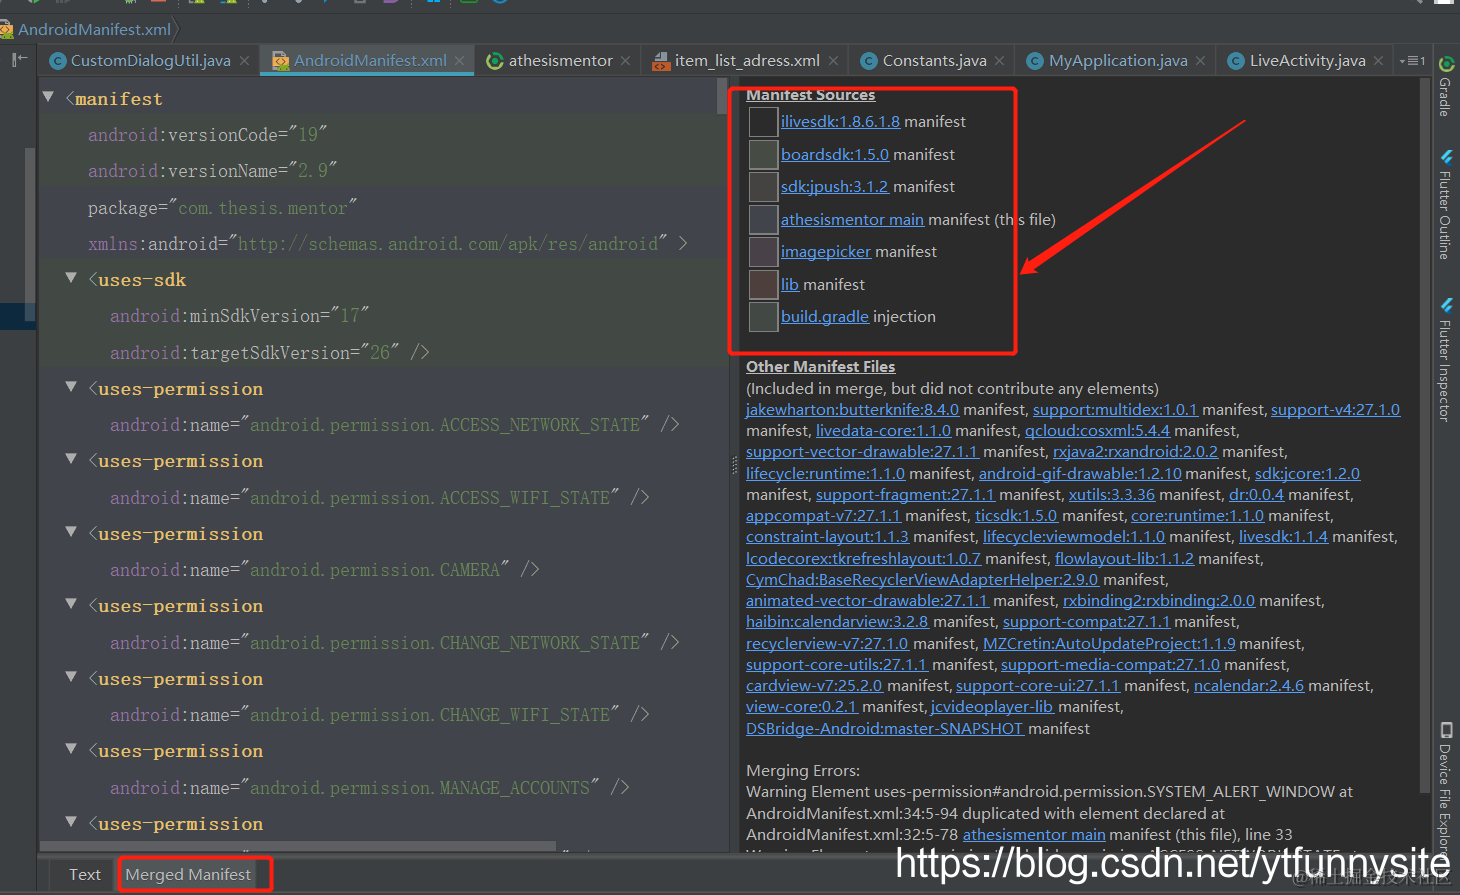Image resolution: width=1460 pixels, height=895 pixels.
Task: Collapse uses-permission ACCESS_WIFI_STATE node
Action: [71, 458]
